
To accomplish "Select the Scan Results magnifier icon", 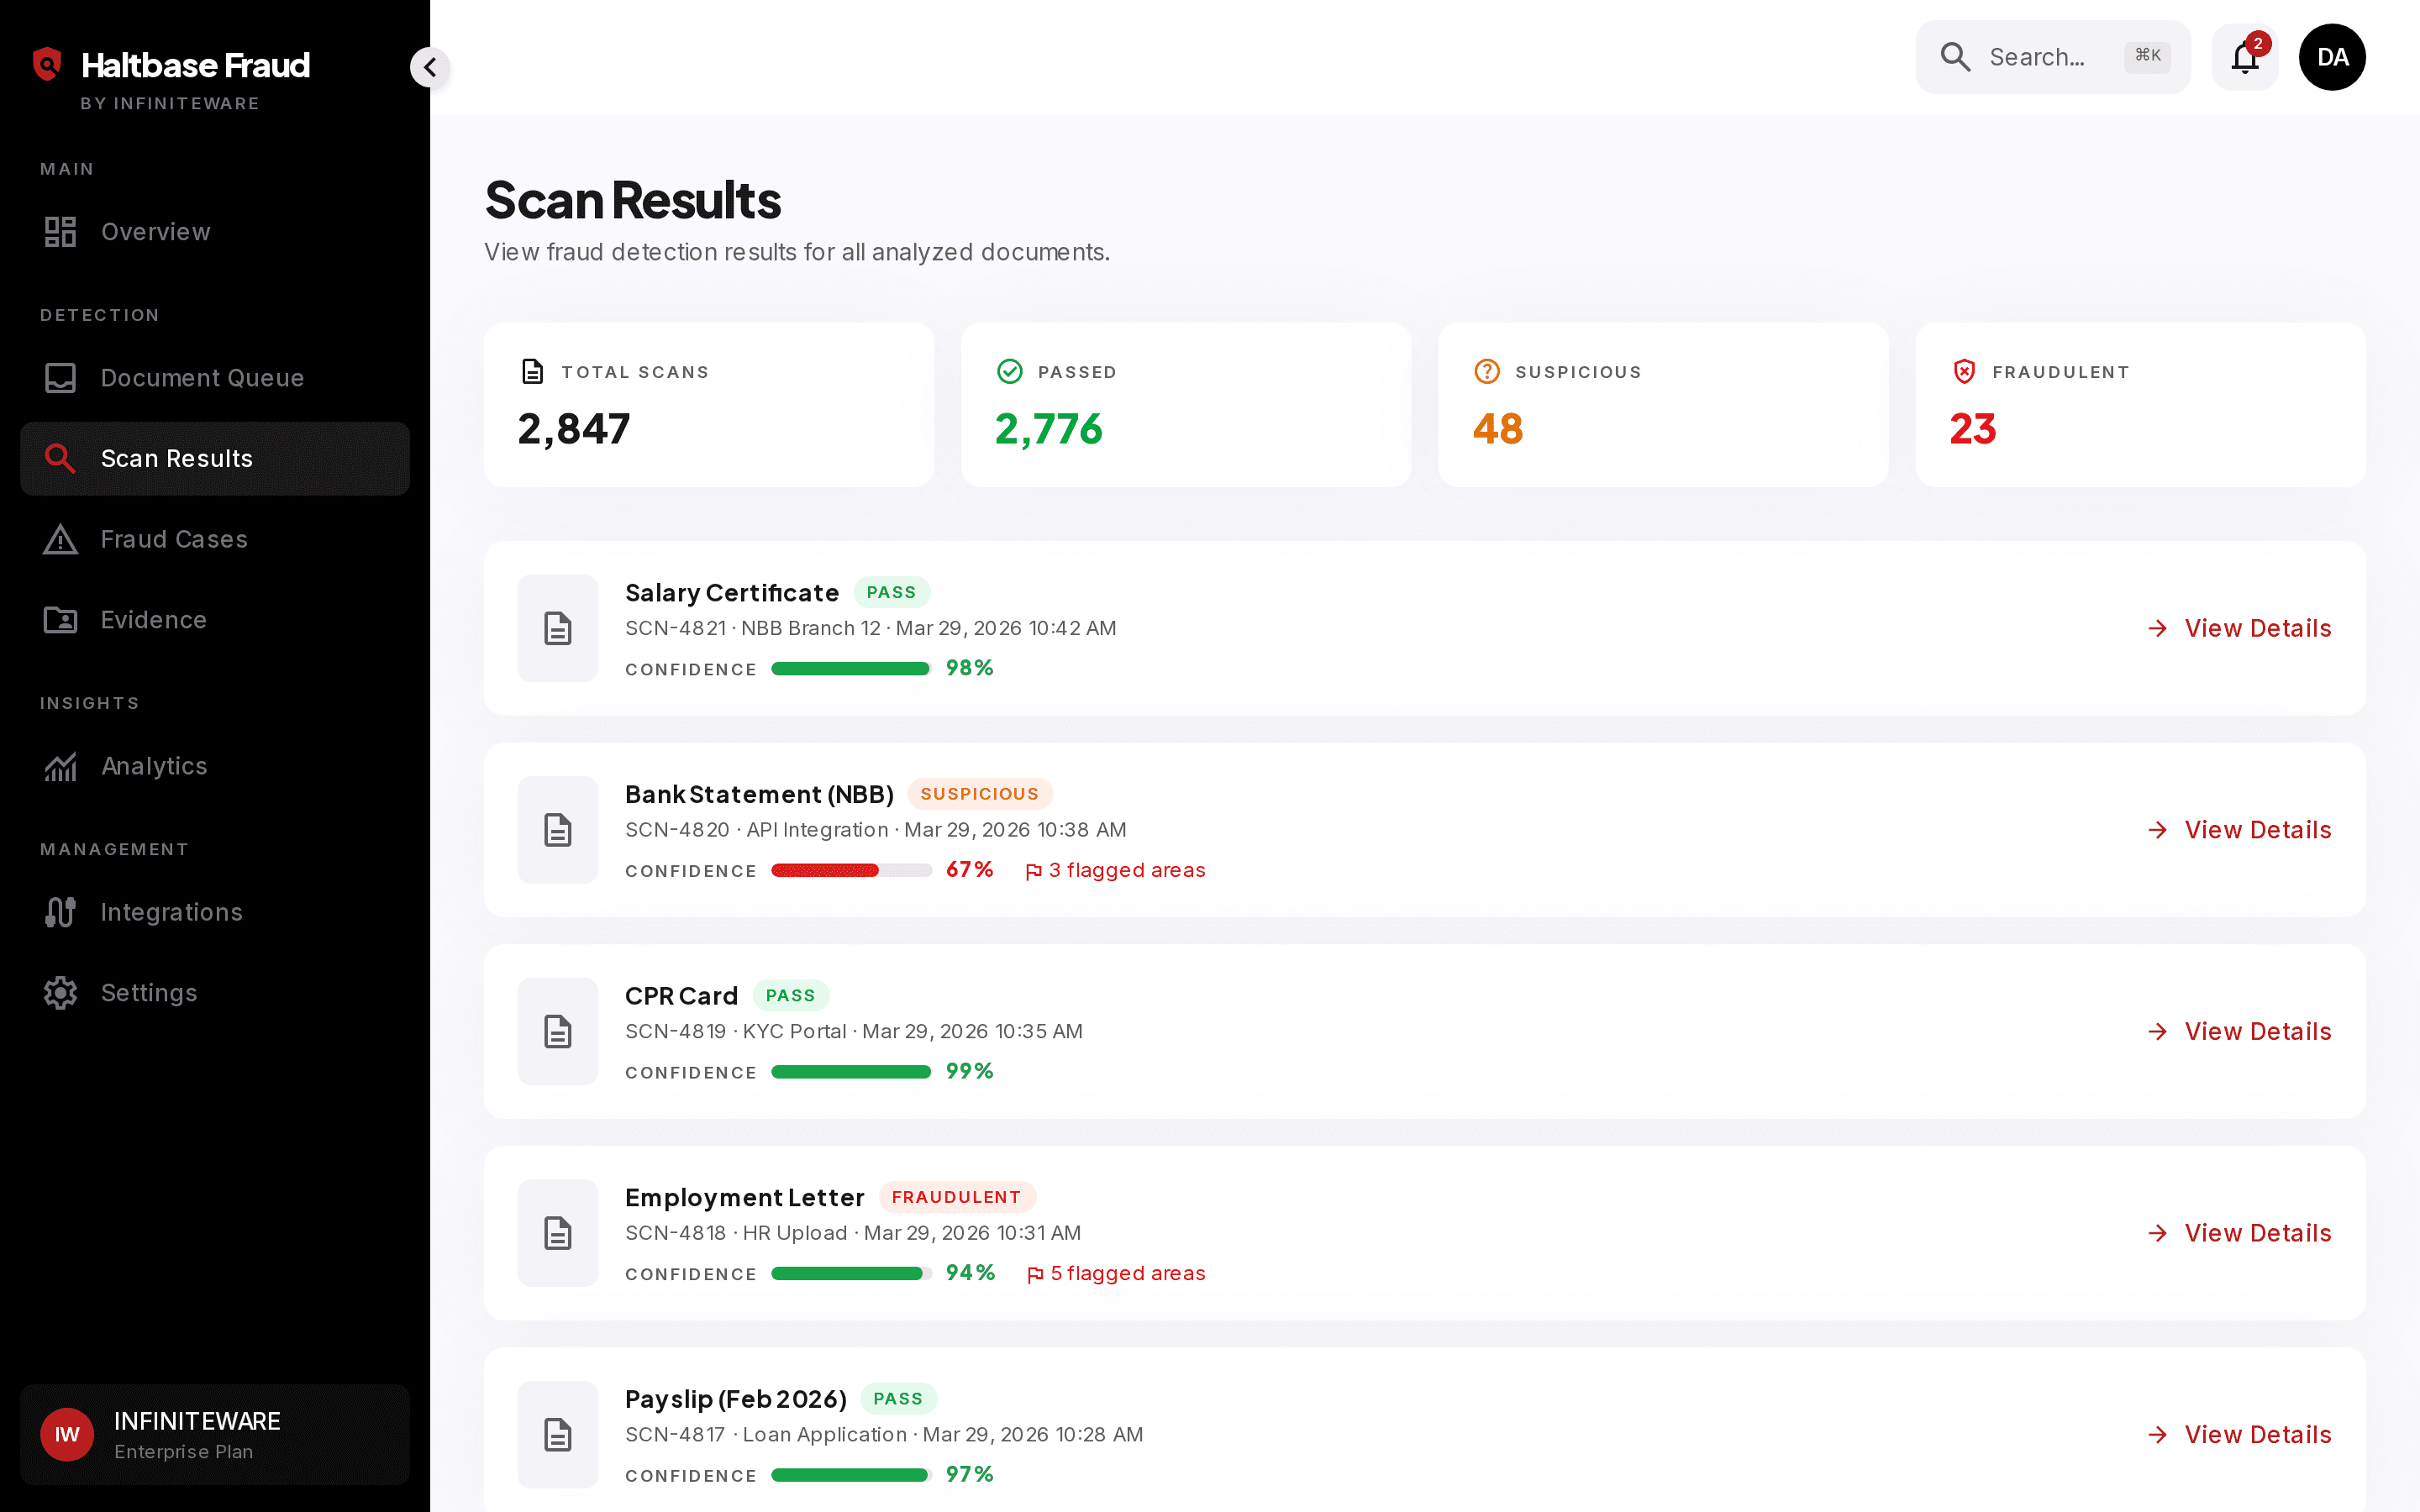I will pos(60,459).
